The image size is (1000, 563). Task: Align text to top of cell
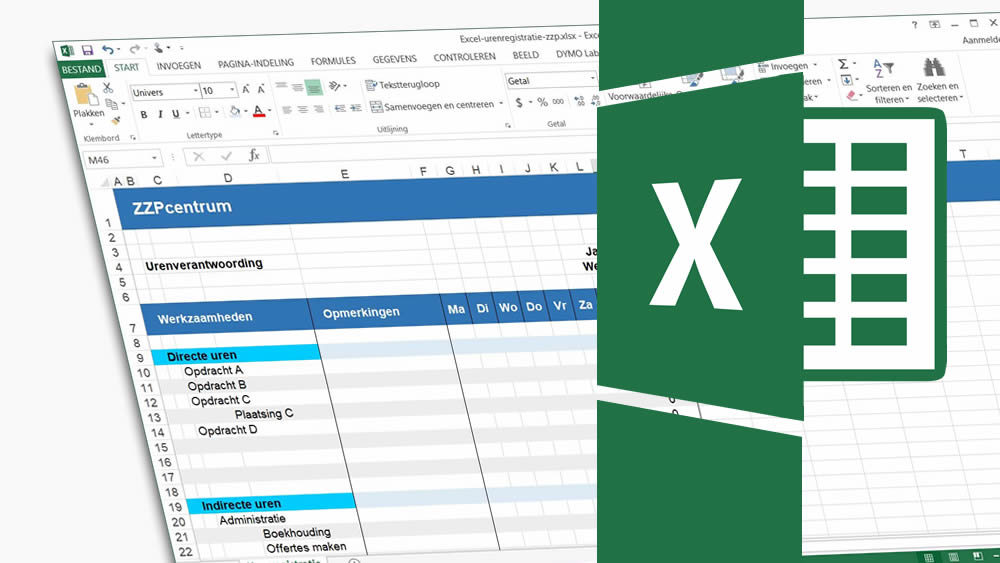click(281, 85)
